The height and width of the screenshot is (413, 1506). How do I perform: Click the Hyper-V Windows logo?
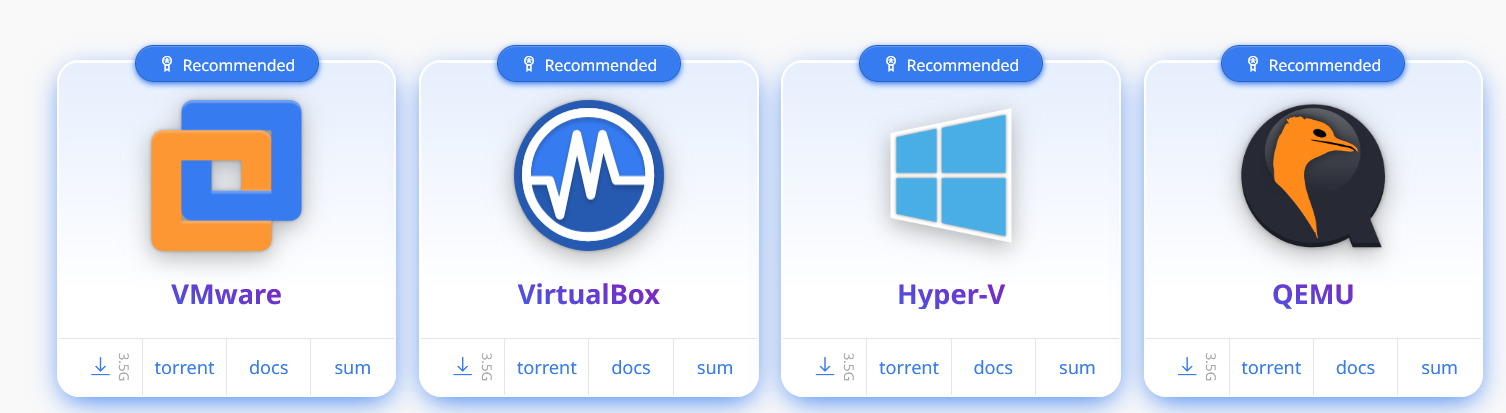(951, 176)
